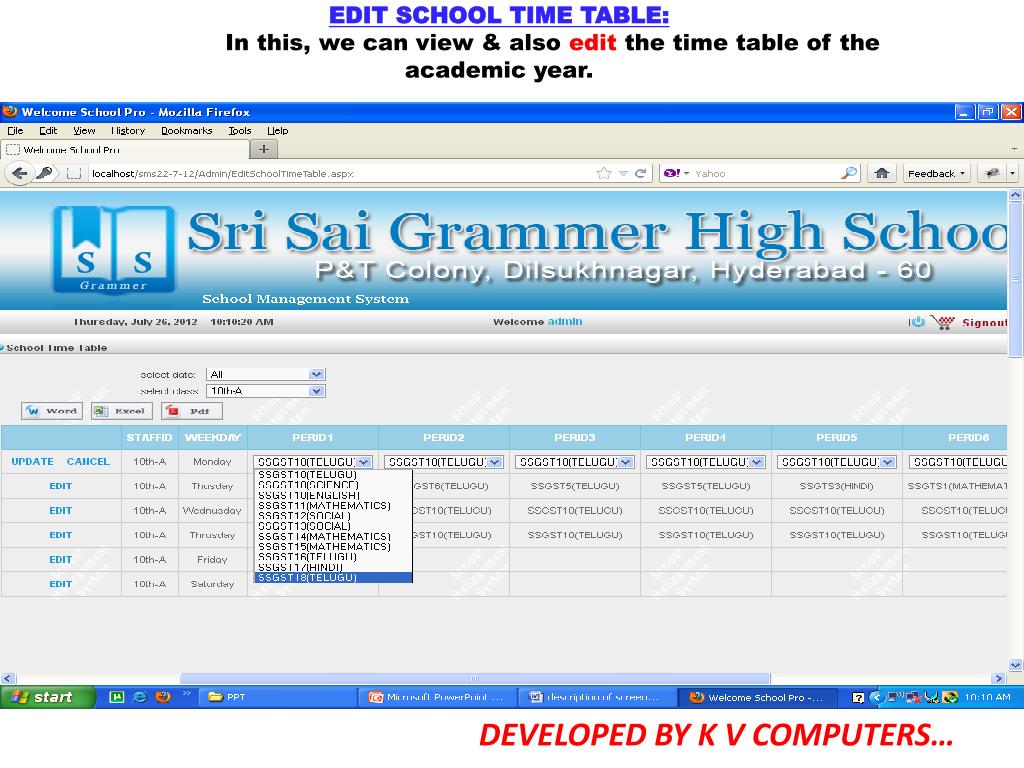Click the Welcome School Pro browser tab

coord(125,150)
